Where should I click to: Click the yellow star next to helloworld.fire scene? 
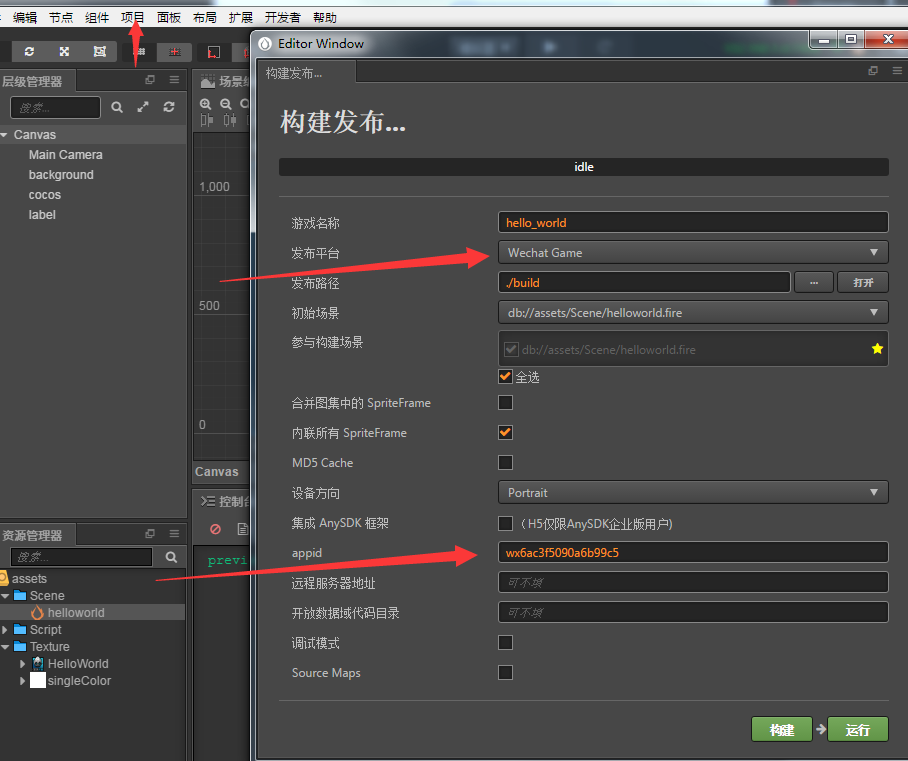877,349
